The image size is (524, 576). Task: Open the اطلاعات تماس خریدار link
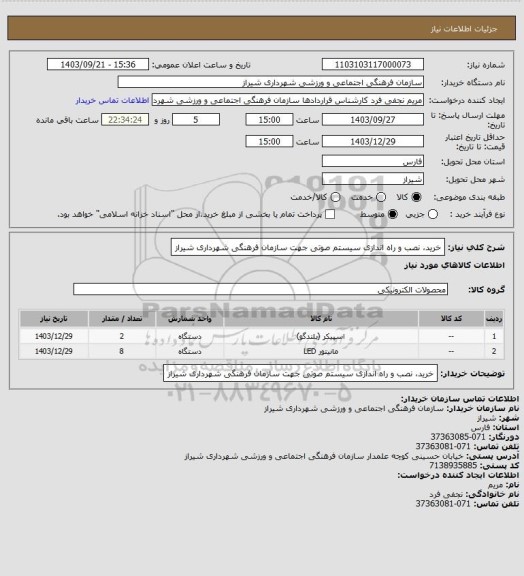pos(112,100)
